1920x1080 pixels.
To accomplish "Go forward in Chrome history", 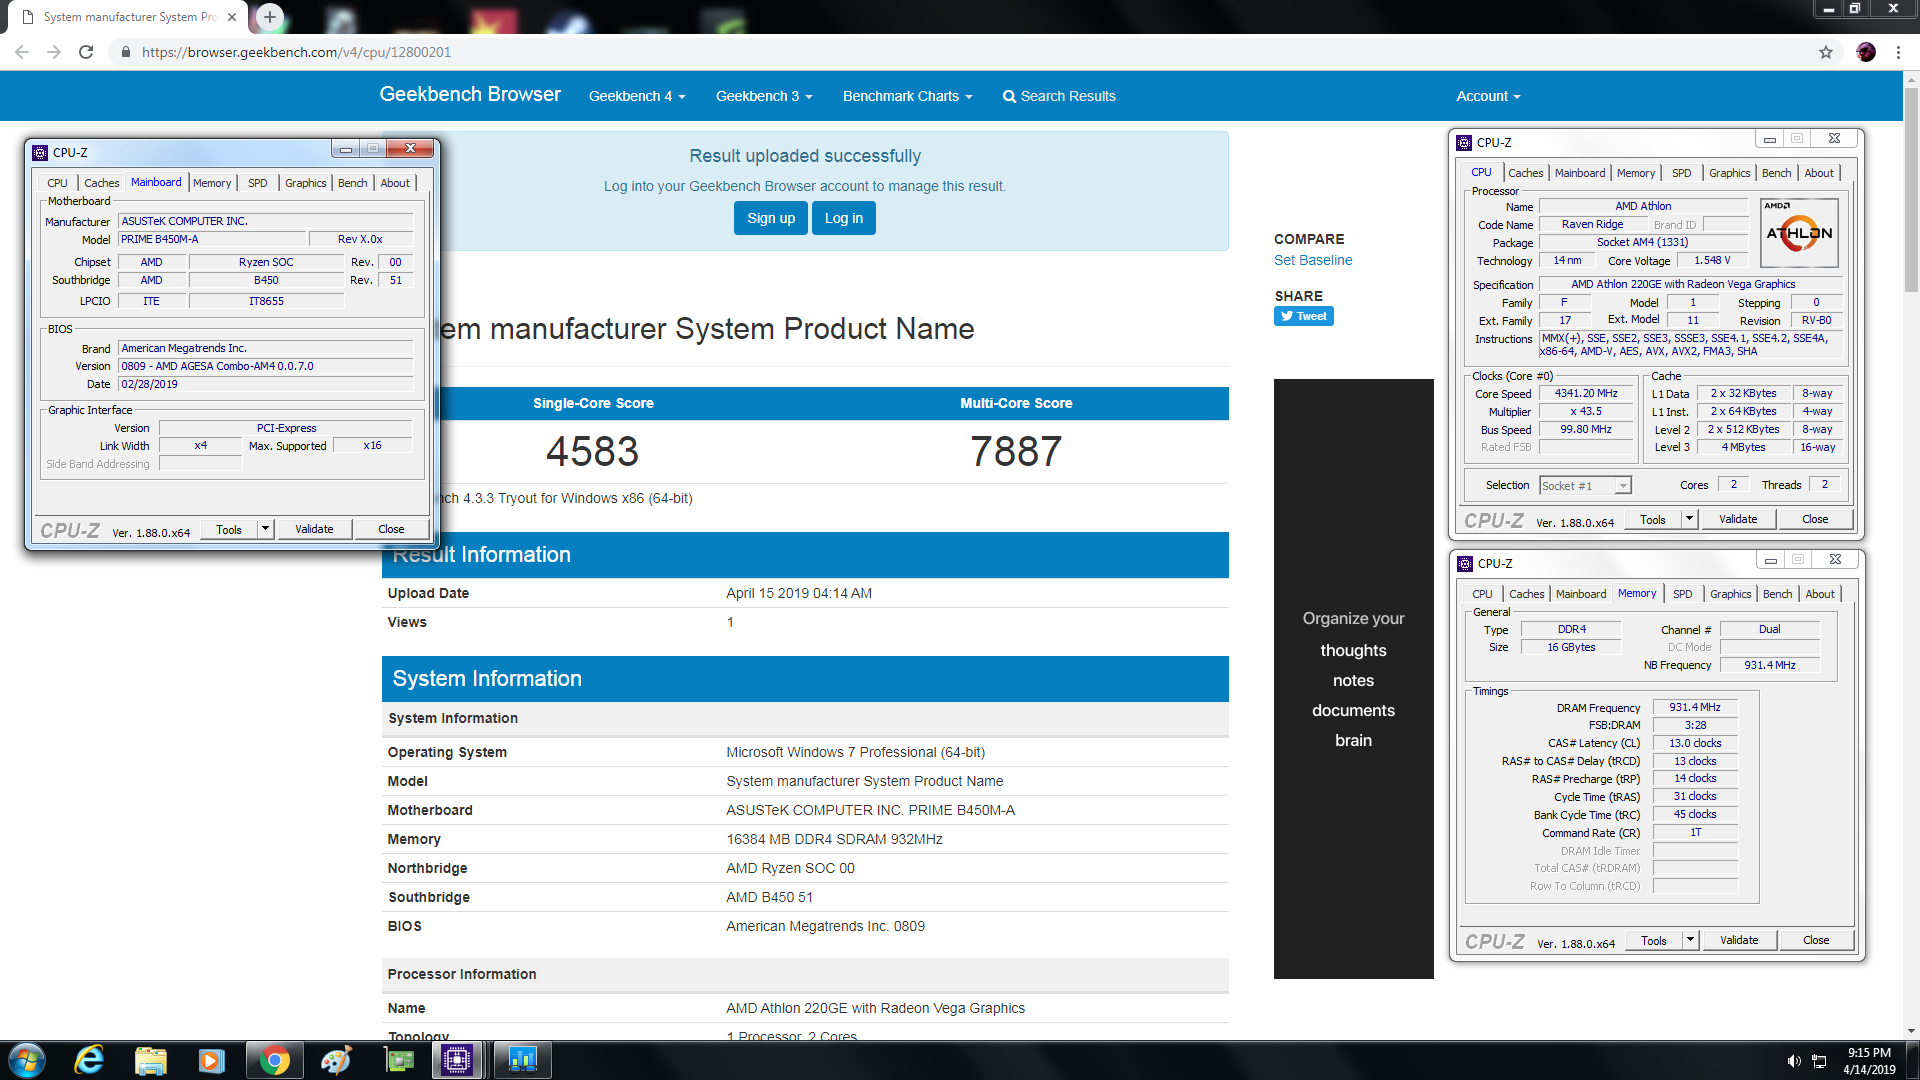I will tap(54, 52).
